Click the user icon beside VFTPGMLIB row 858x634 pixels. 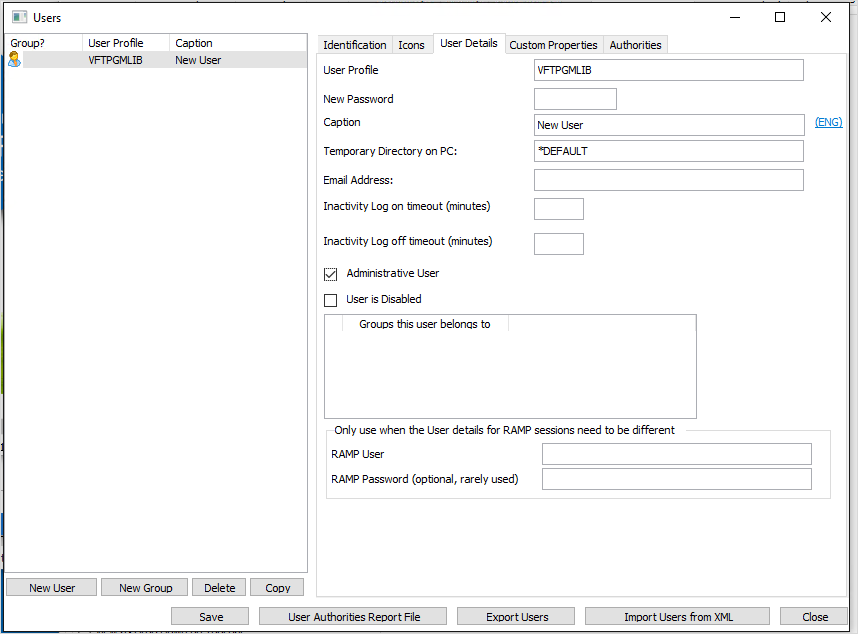15,60
